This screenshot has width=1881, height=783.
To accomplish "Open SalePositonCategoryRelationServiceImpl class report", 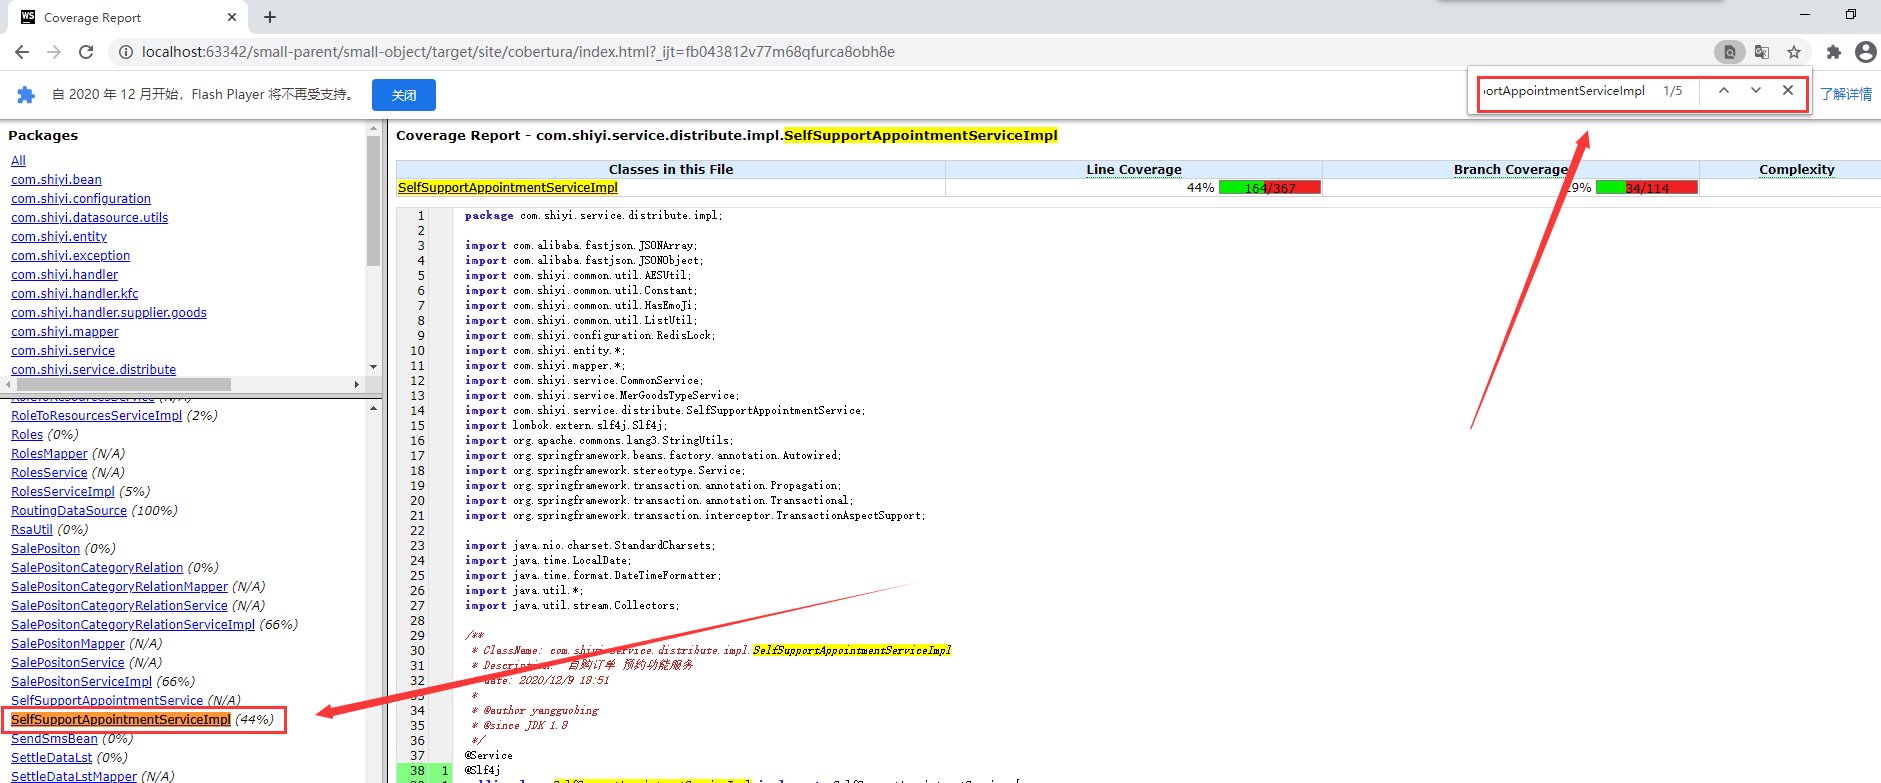I will click(x=133, y=625).
